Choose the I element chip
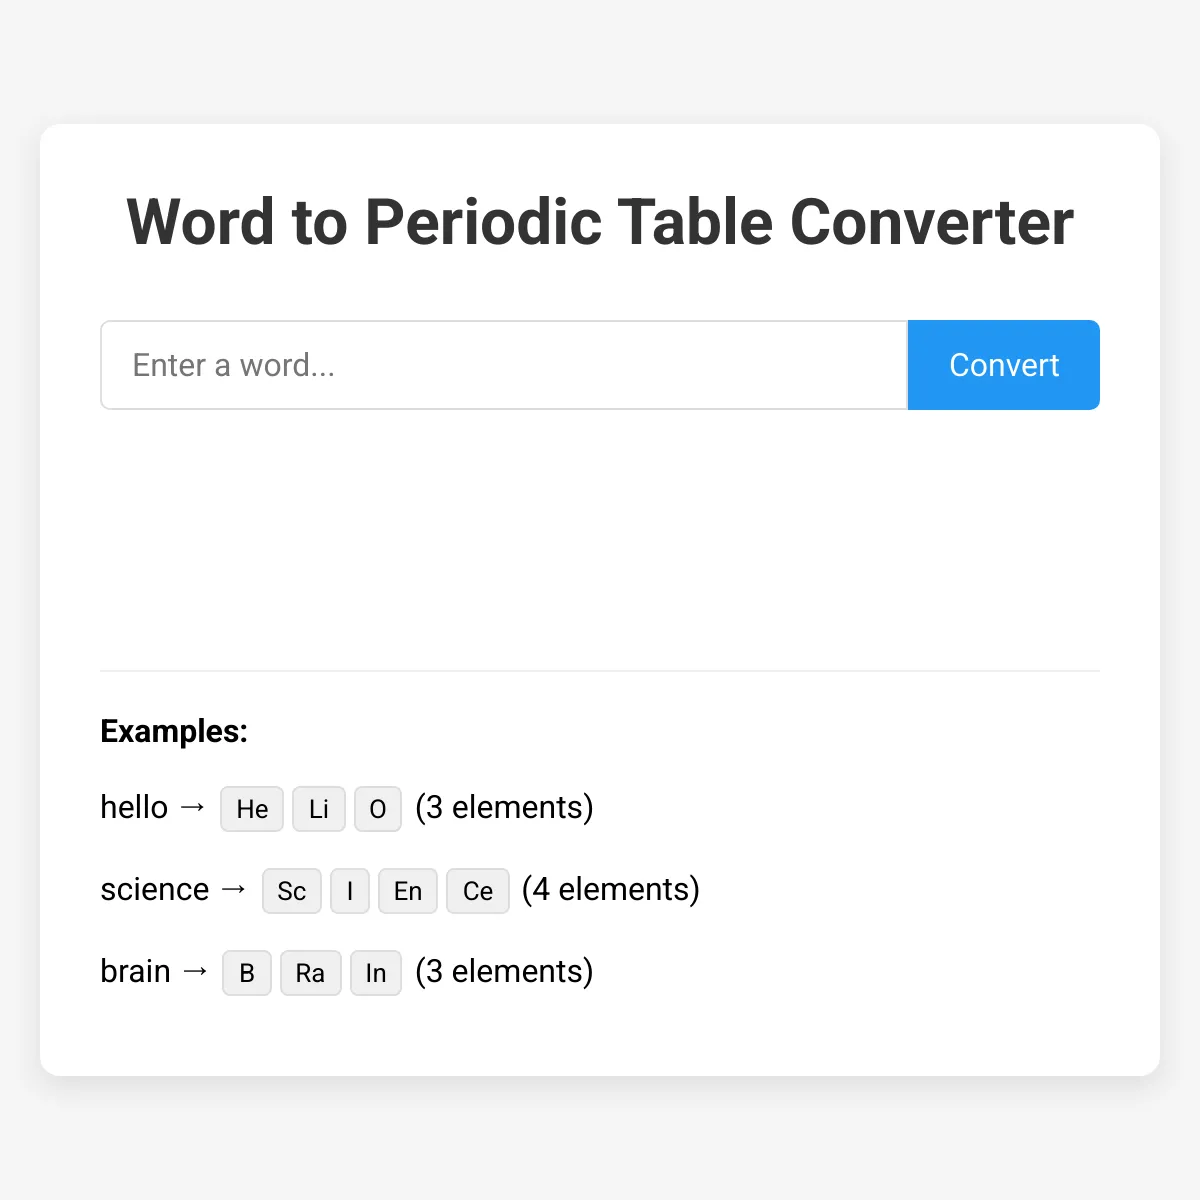Screen dimensions: 1200x1200 click(350, 891)
